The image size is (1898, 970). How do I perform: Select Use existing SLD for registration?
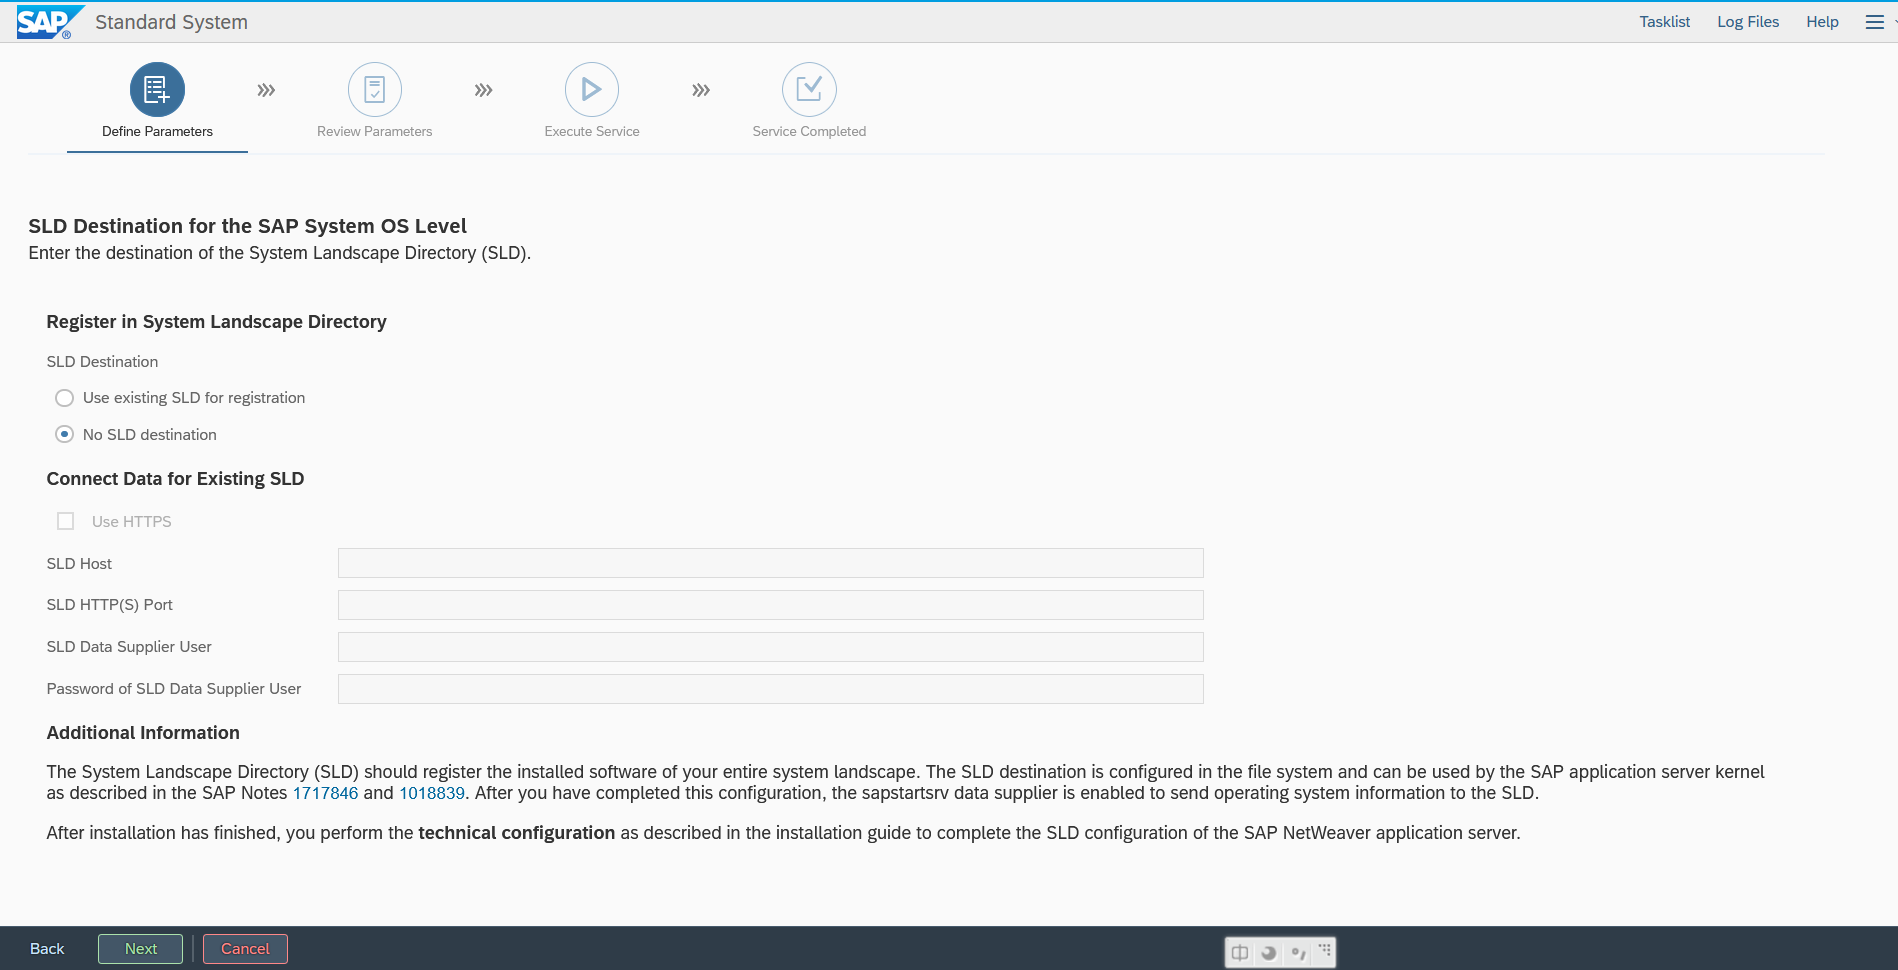point(65,398)
